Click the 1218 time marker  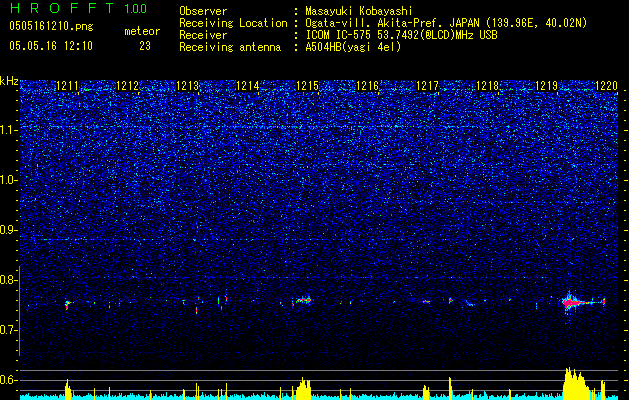(487, 85)
